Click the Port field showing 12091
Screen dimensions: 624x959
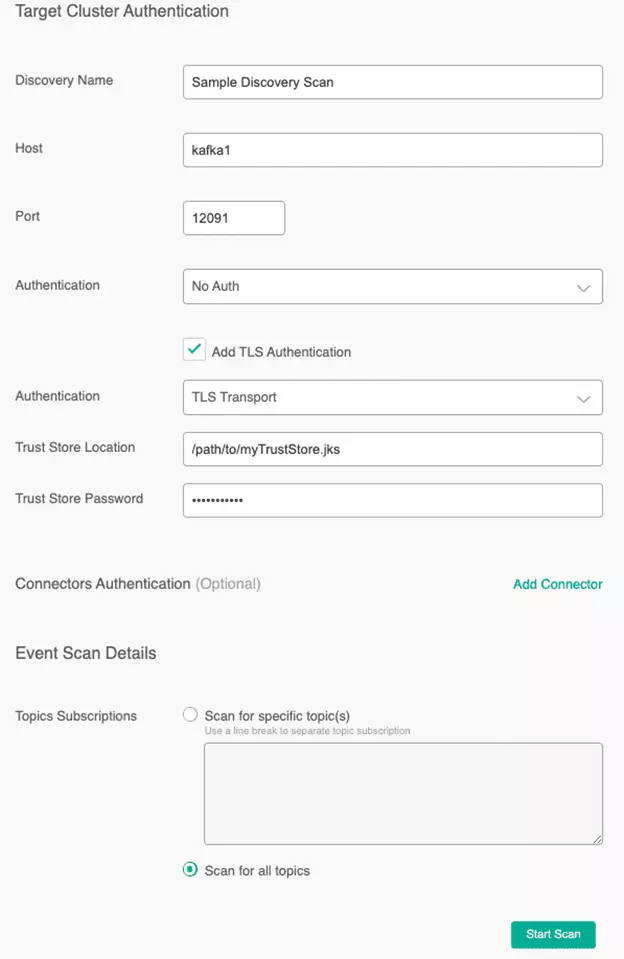(233, 217)
